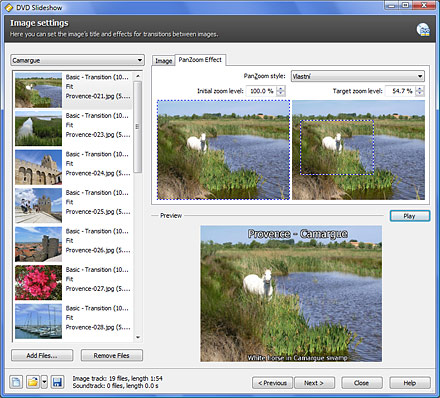The width and height of the screenshot is (440, 398).
Task: Click the Open project folder icon
Action: [x=33, y=382]
